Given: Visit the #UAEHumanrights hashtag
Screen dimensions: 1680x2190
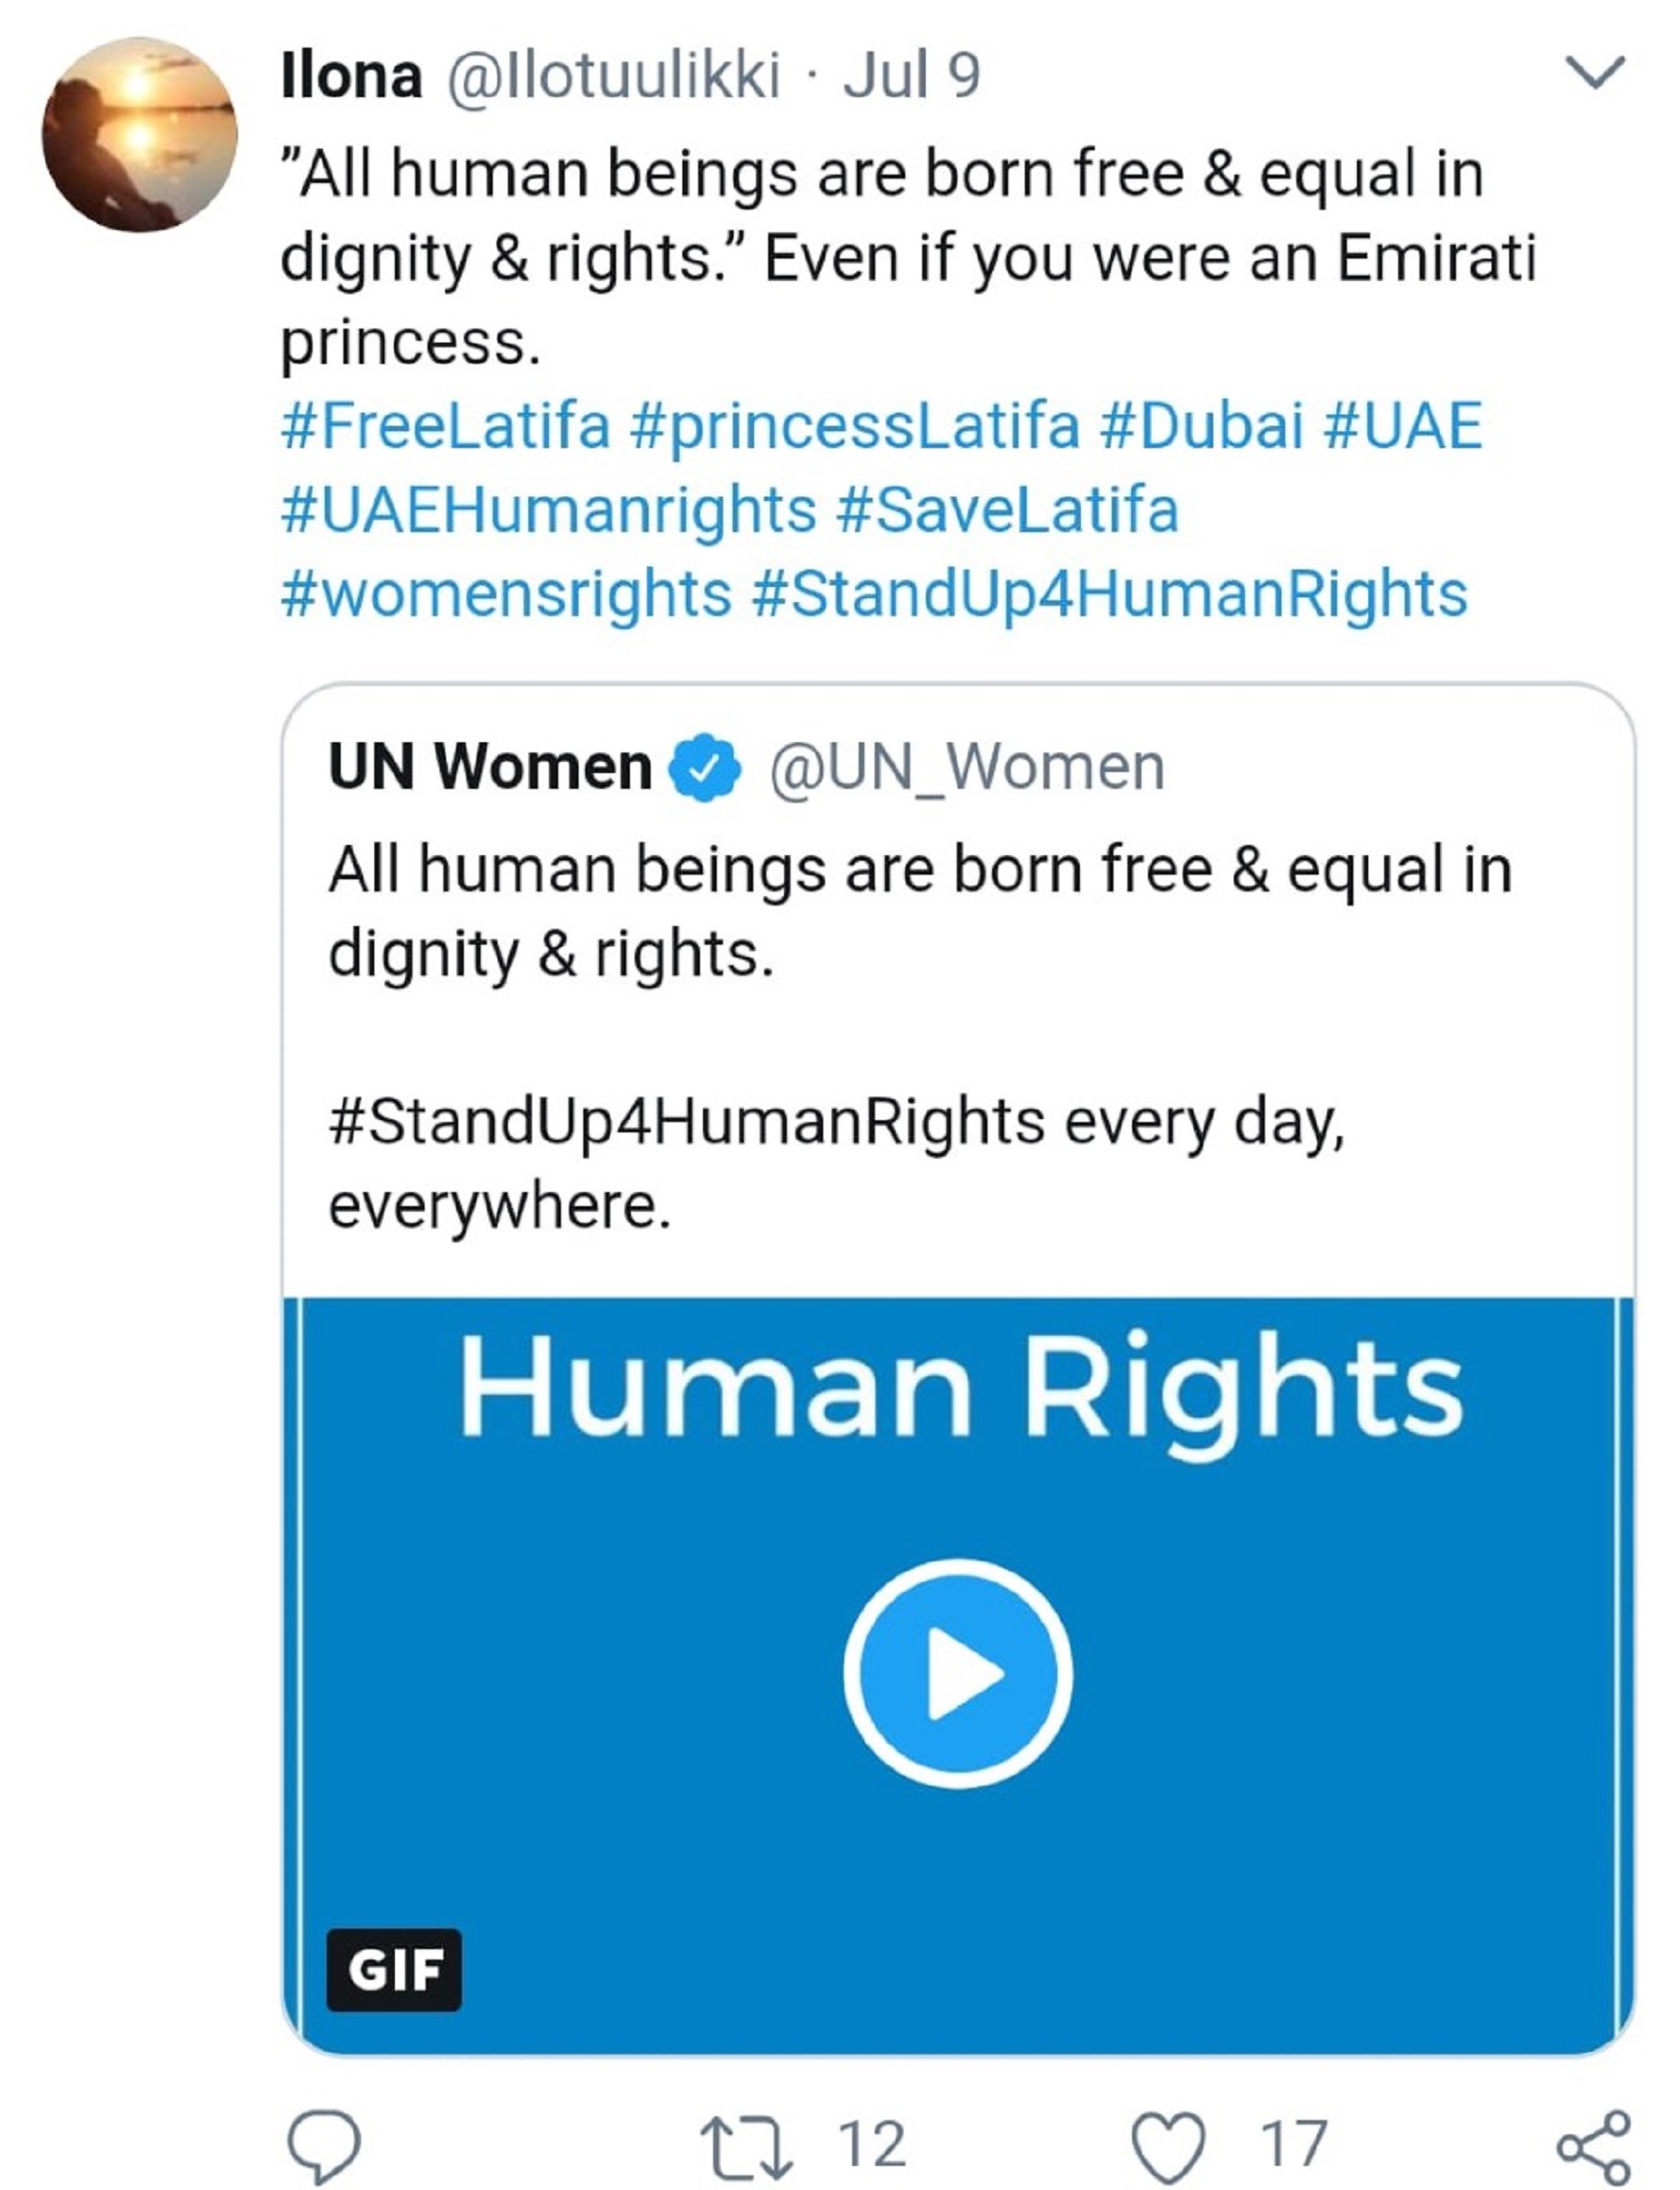Looking at the screenshot, I should coord(548,509).
